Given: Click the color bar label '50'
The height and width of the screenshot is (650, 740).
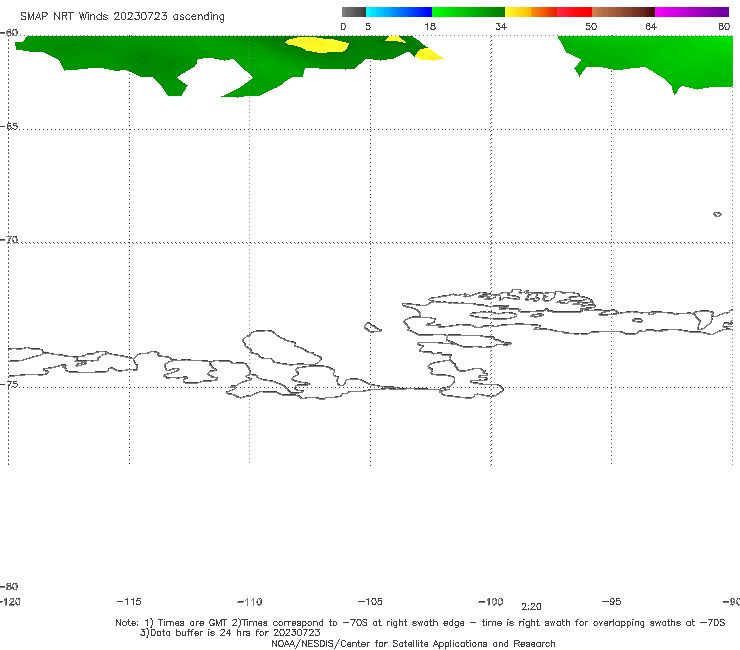Looking at the screenshot, I should (x=591, y=26).
